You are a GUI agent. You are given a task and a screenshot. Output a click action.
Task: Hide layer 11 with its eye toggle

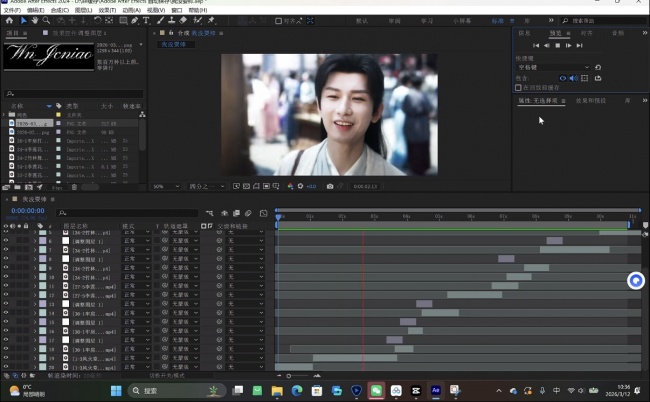[x=6, y=286]
